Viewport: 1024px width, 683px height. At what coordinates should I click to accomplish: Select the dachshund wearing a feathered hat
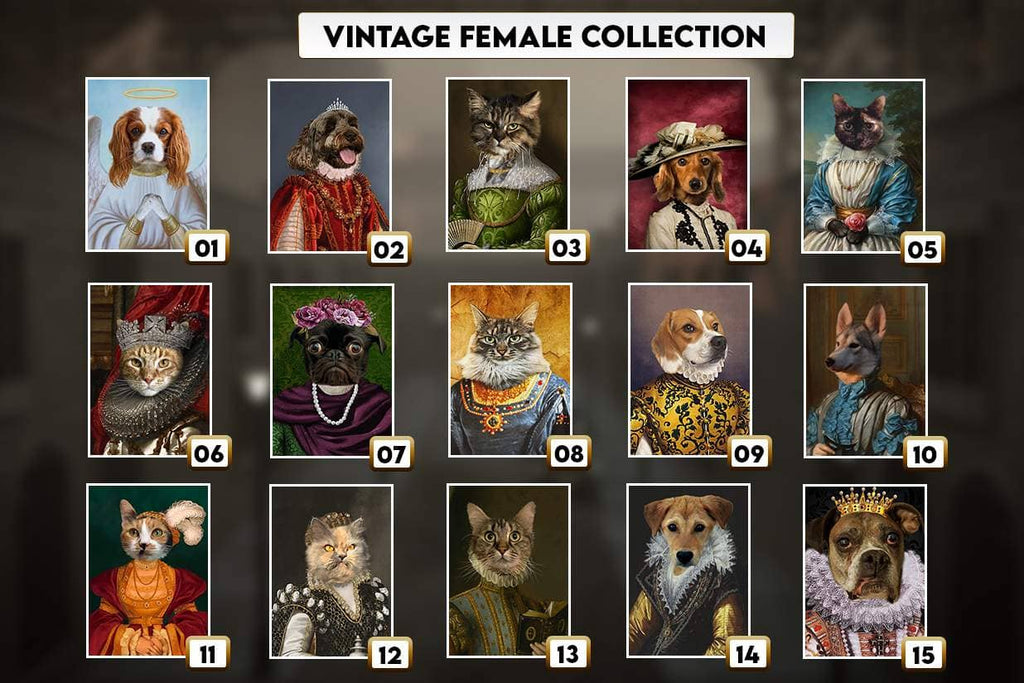687,165
